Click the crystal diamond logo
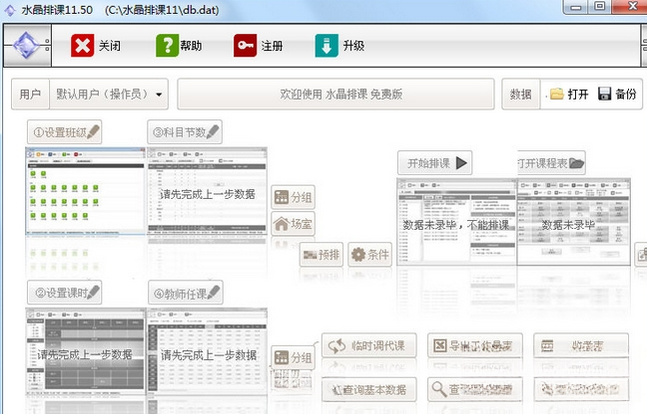Screen dimensions: 647x414 click(26, 45)
